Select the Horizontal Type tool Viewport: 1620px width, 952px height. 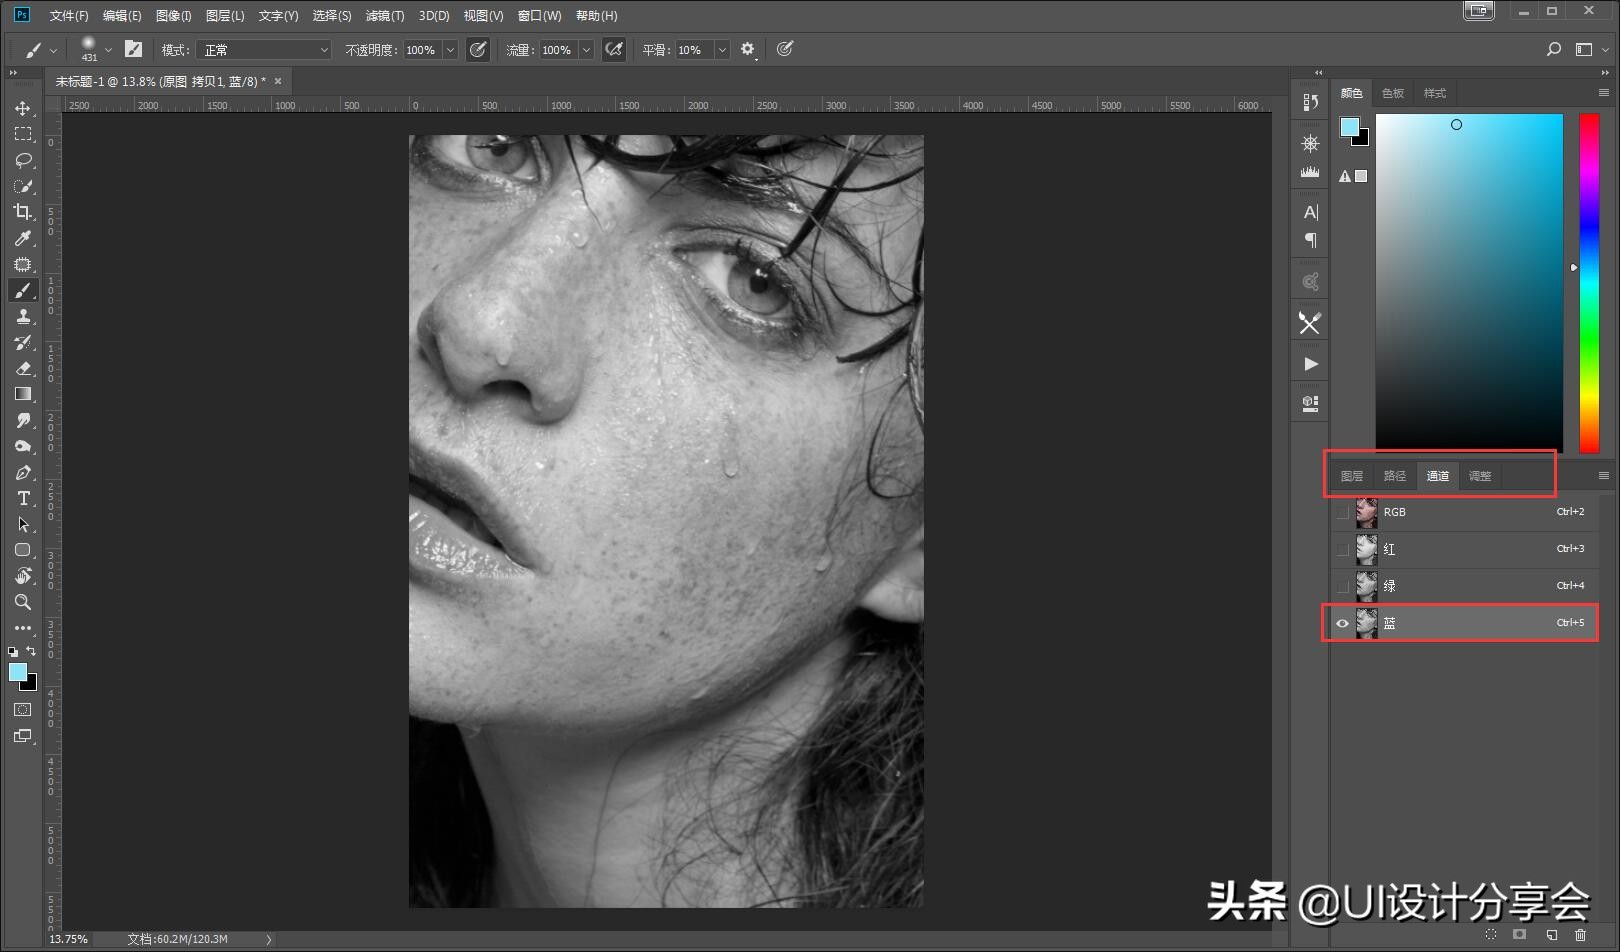[x=23, y=498]
